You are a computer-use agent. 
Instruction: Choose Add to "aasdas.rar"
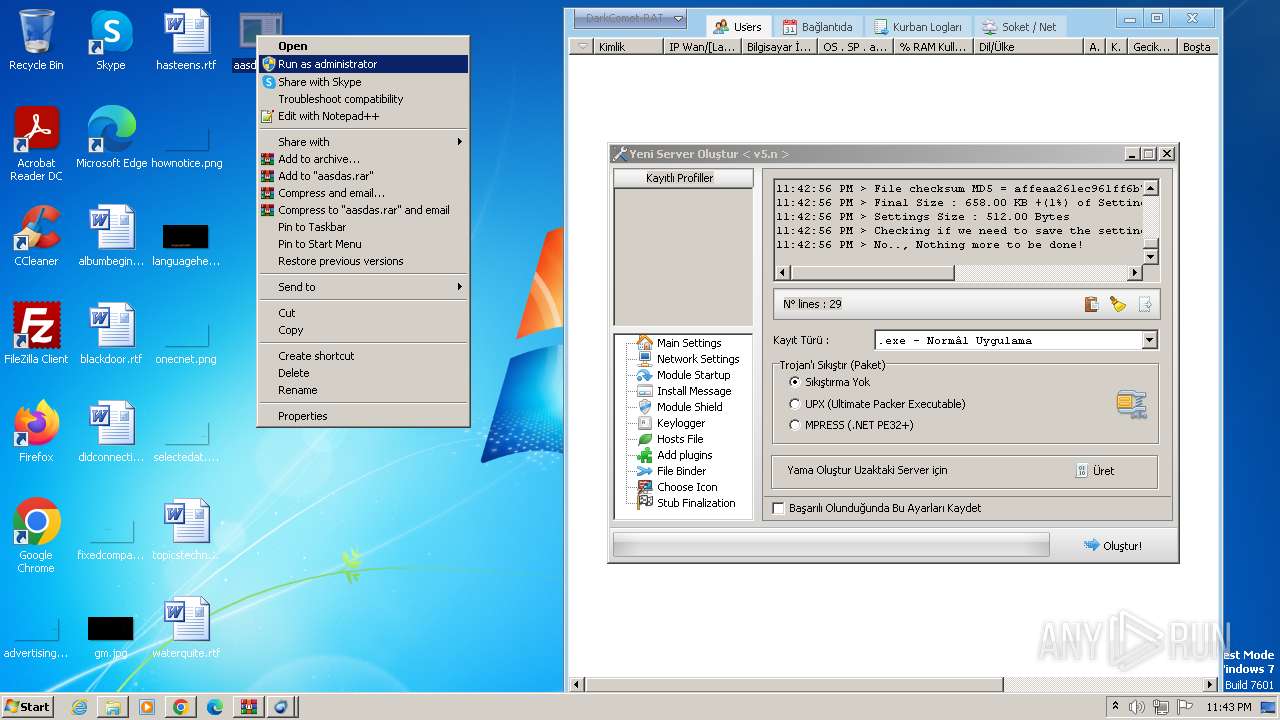[x=364, y=176]
